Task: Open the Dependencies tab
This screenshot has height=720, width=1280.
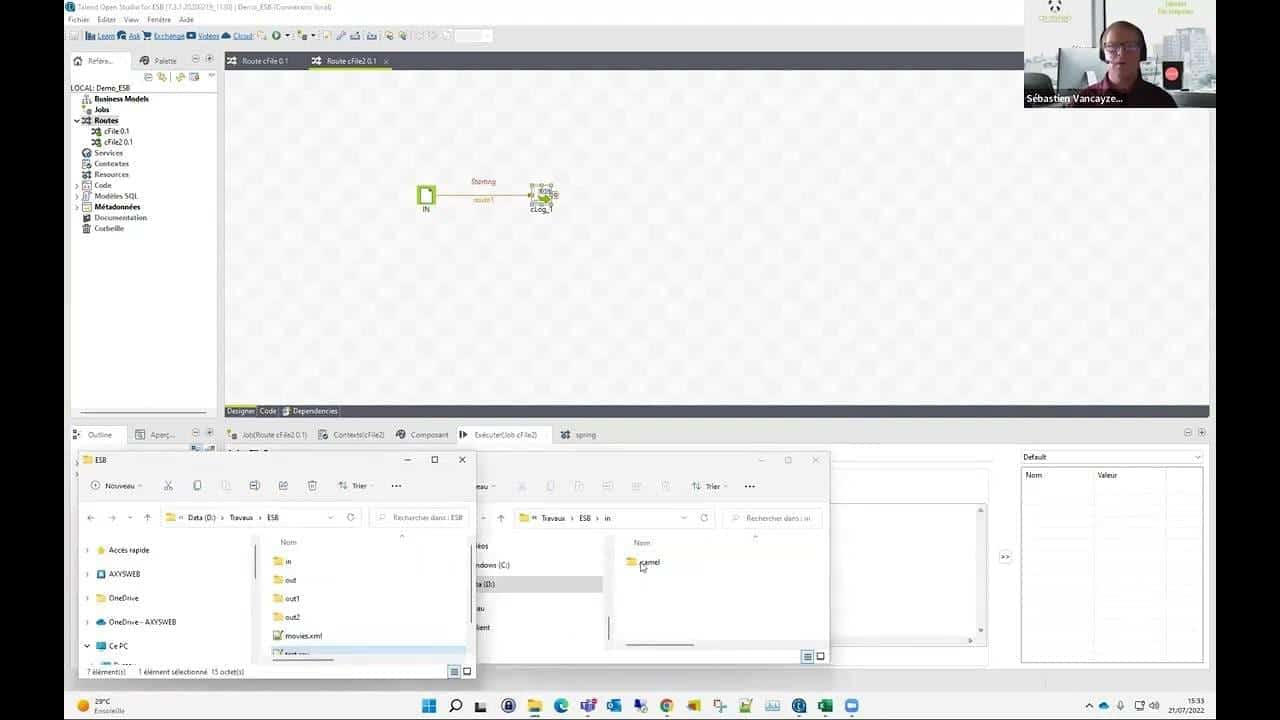Action: 310,411
